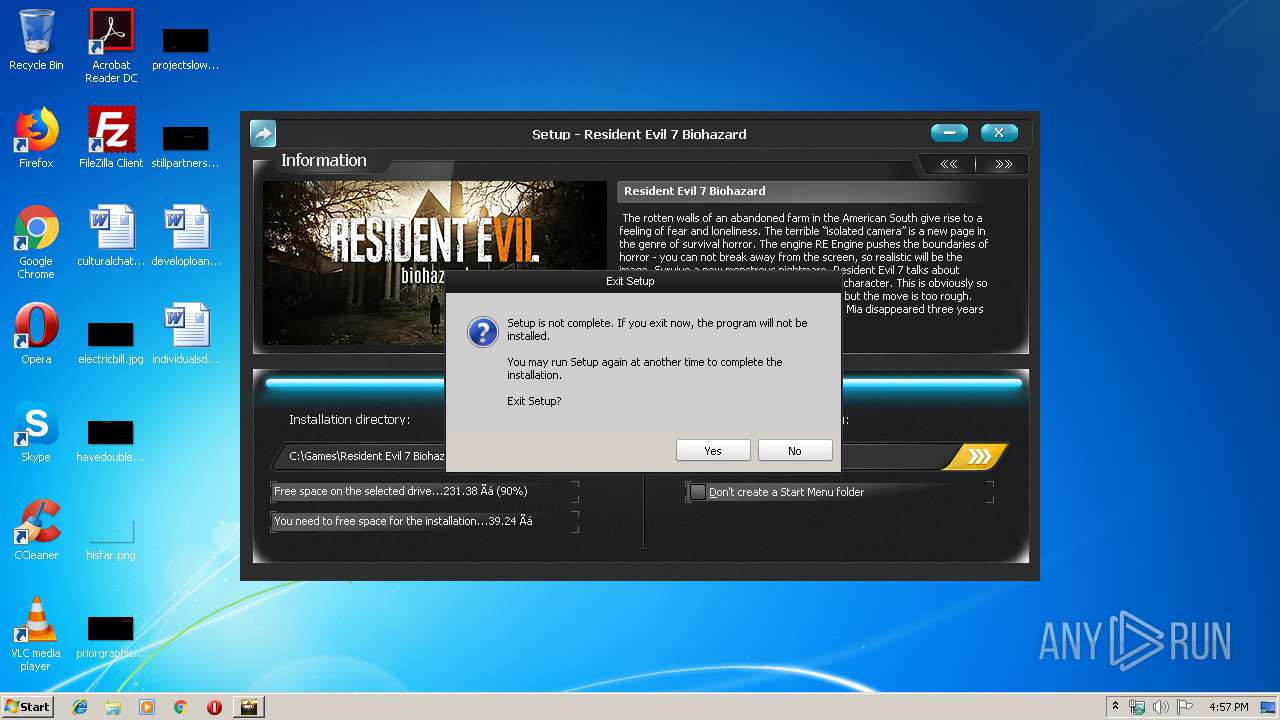1280x720 pixels.
Task: Select the individualsd Word document icon
Action: 186,334
